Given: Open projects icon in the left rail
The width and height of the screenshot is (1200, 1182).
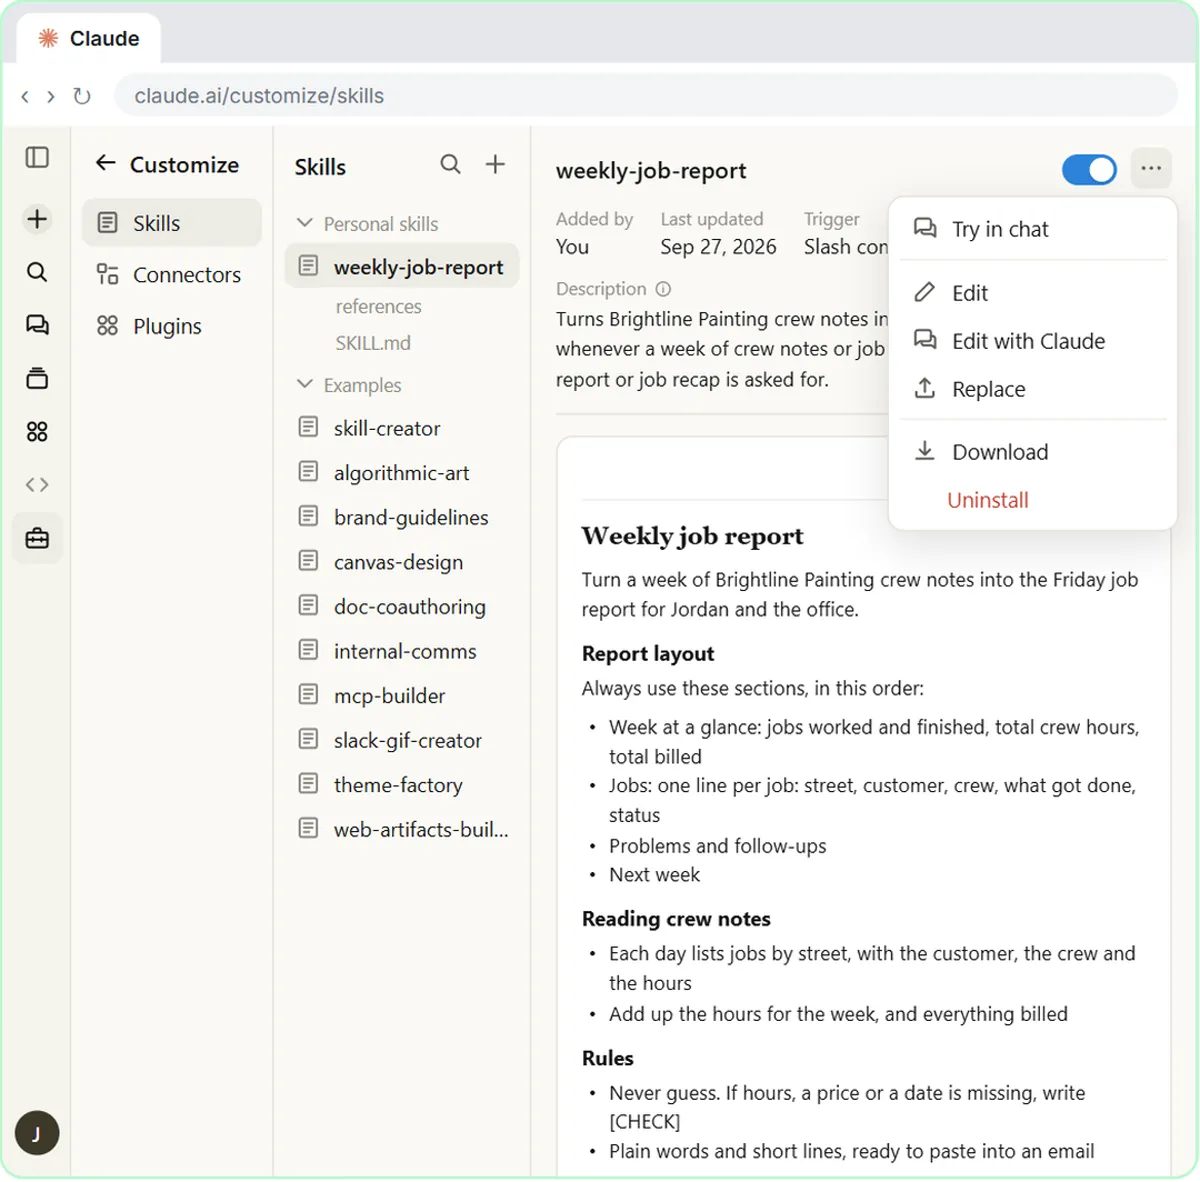Looking at the screenshot, I should (37, 378).
